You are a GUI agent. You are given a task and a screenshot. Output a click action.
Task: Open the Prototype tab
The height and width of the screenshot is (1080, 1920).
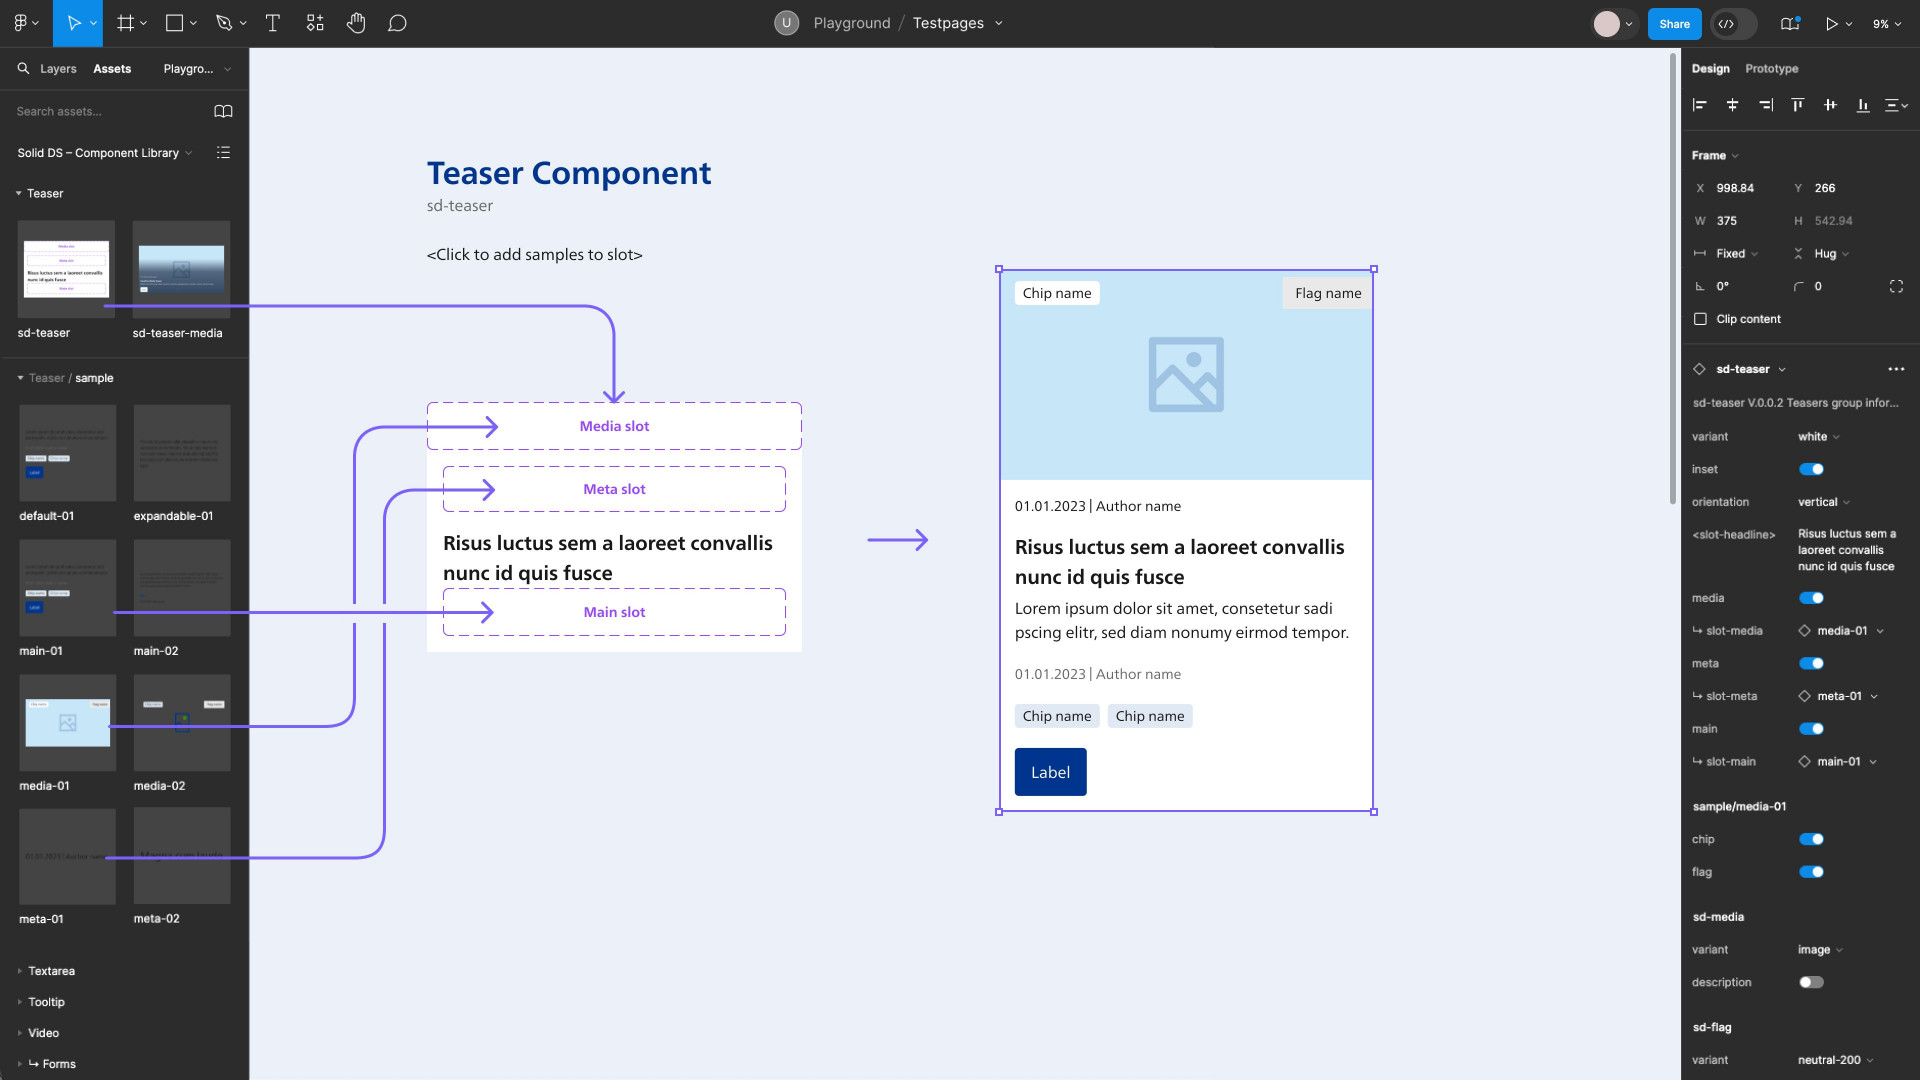(x=1771, y=68)
